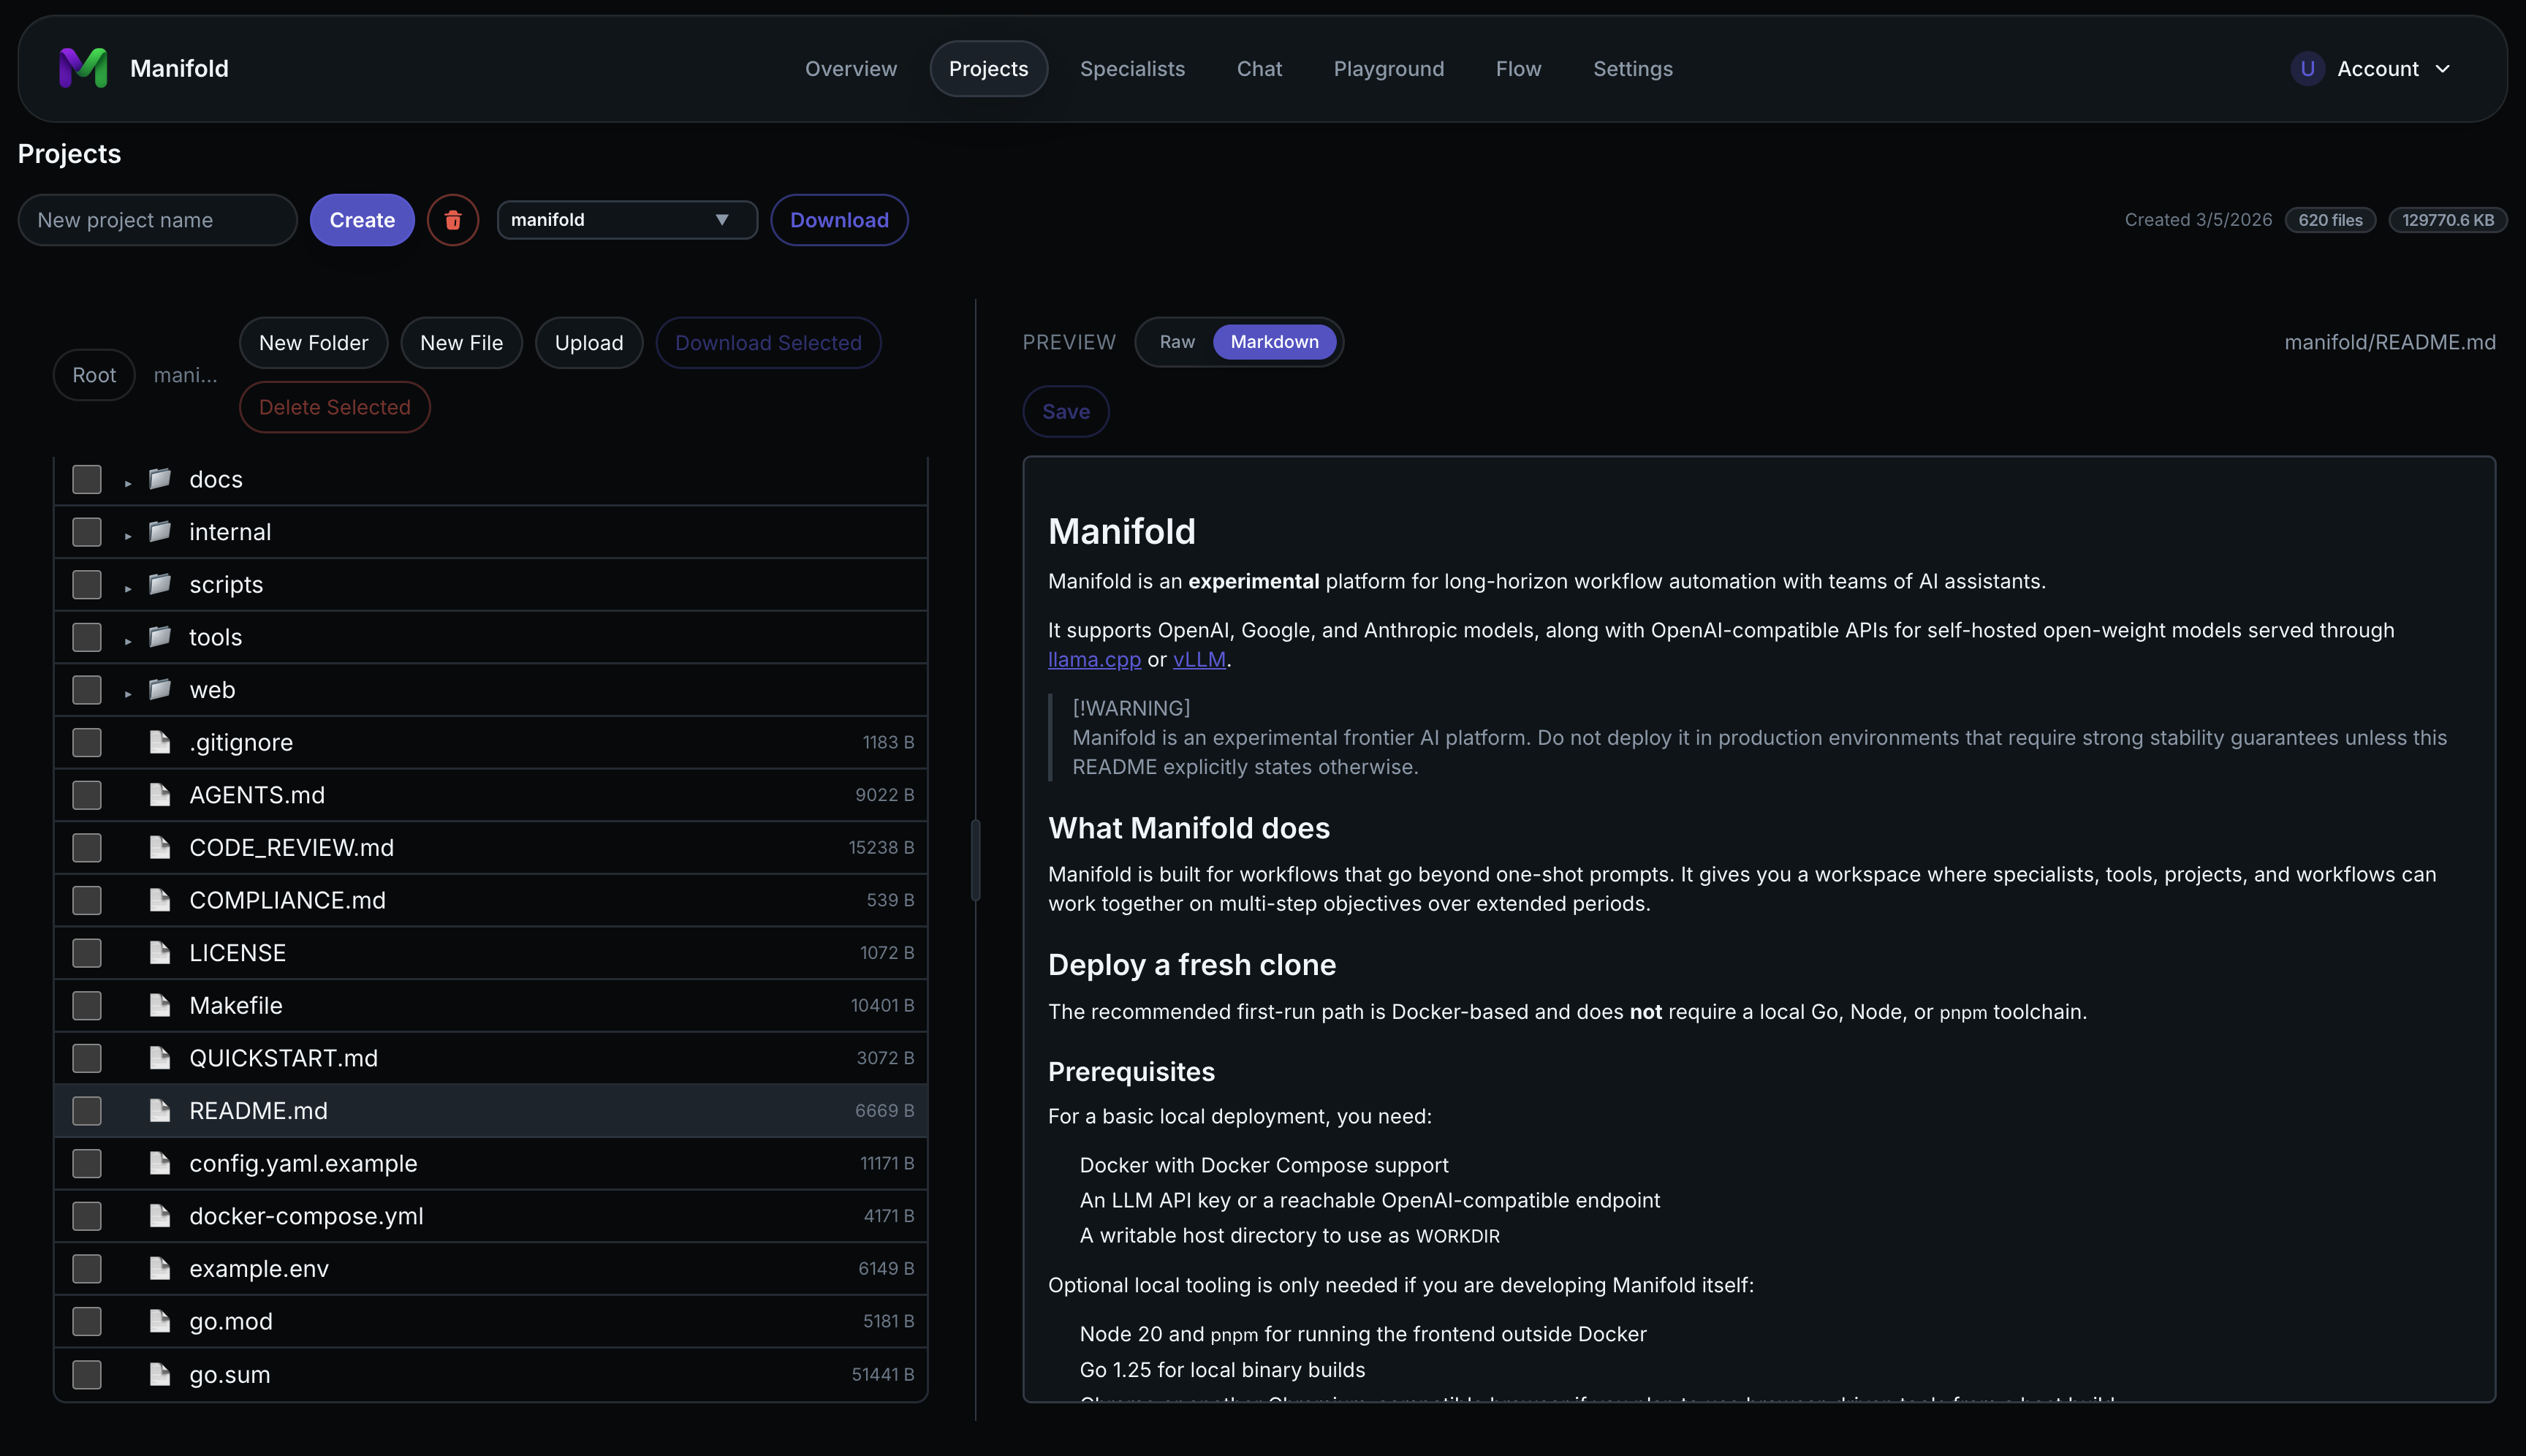Click the go.mod file icon
This screenshot has width=2526, height=1456.
(160, 1321)
